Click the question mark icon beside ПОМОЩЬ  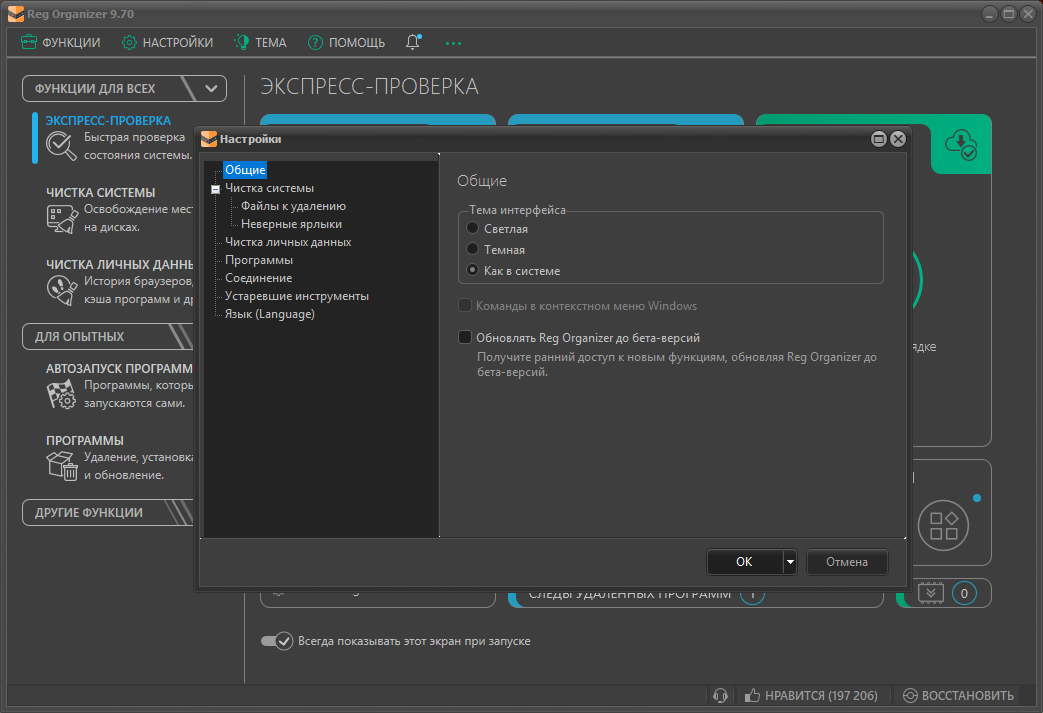[315, 43]
